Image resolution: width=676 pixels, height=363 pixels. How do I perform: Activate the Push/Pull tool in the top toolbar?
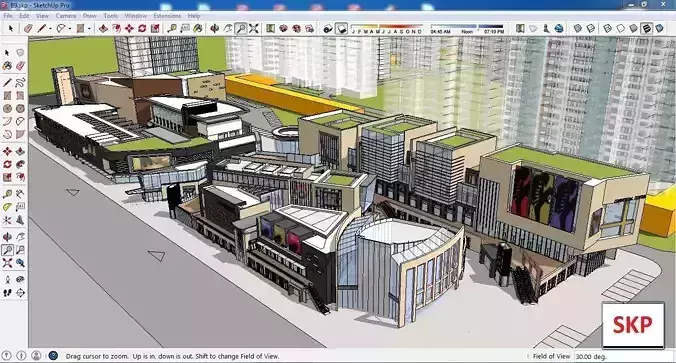coord(103,28)
